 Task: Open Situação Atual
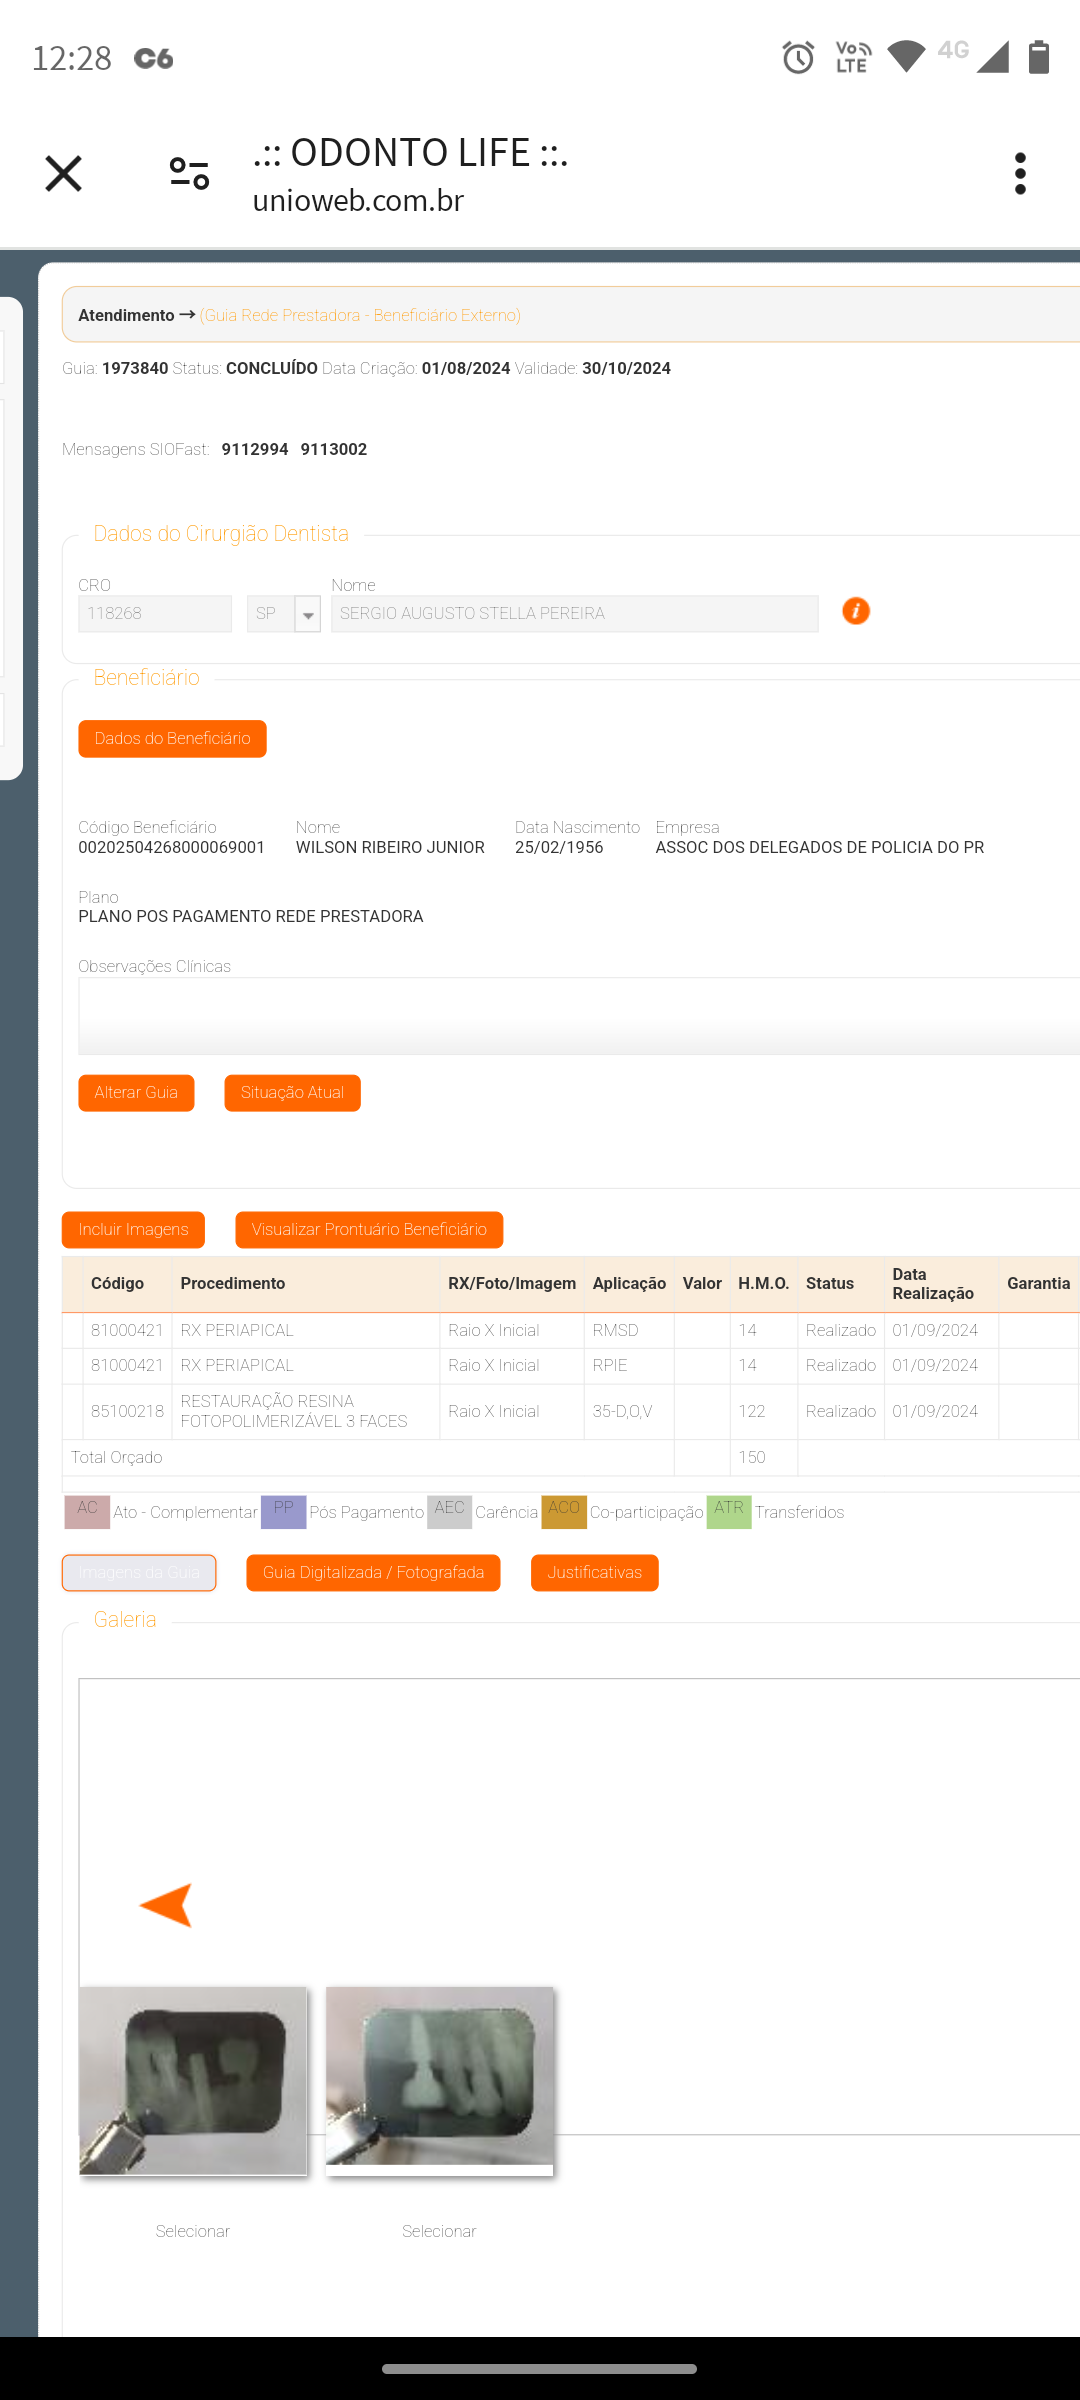[292, 1093]
